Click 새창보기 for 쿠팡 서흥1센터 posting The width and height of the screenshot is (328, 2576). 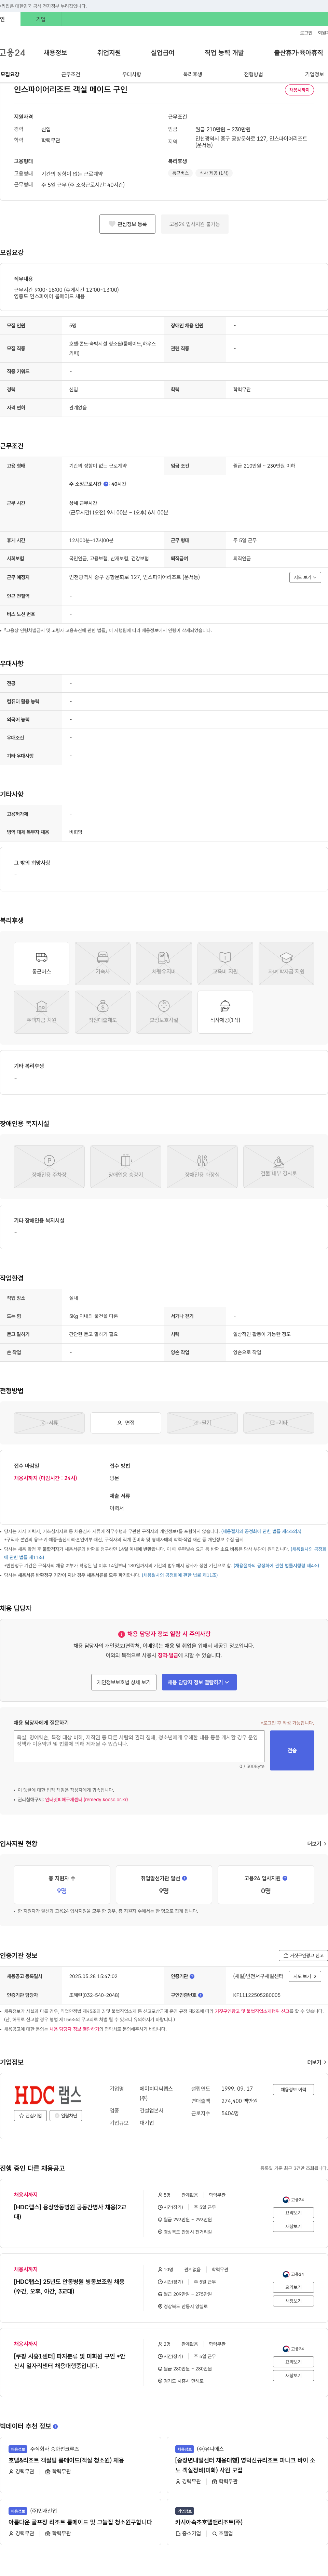[x=293, y=2375]
